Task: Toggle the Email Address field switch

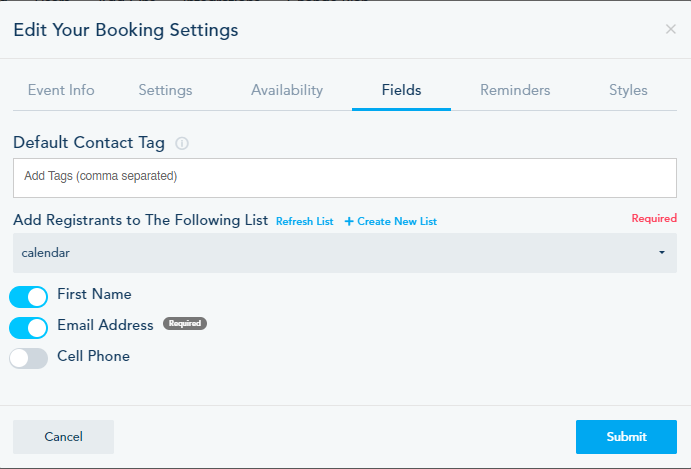Action: [29, 327]
